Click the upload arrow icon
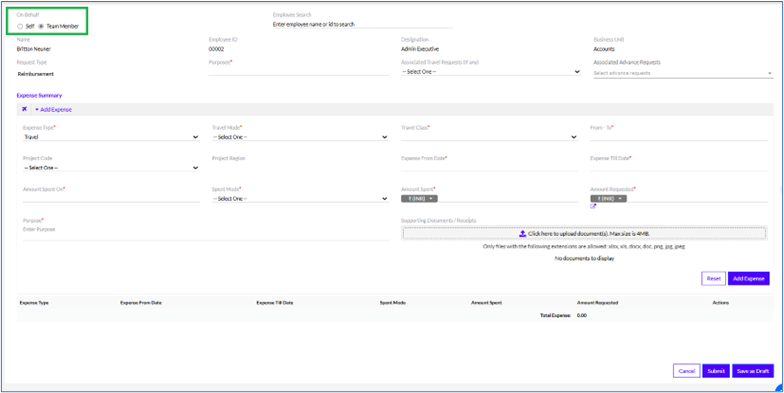Image resolution: width=784 pixels, height=393 pixels. click(x=522, y=234)
